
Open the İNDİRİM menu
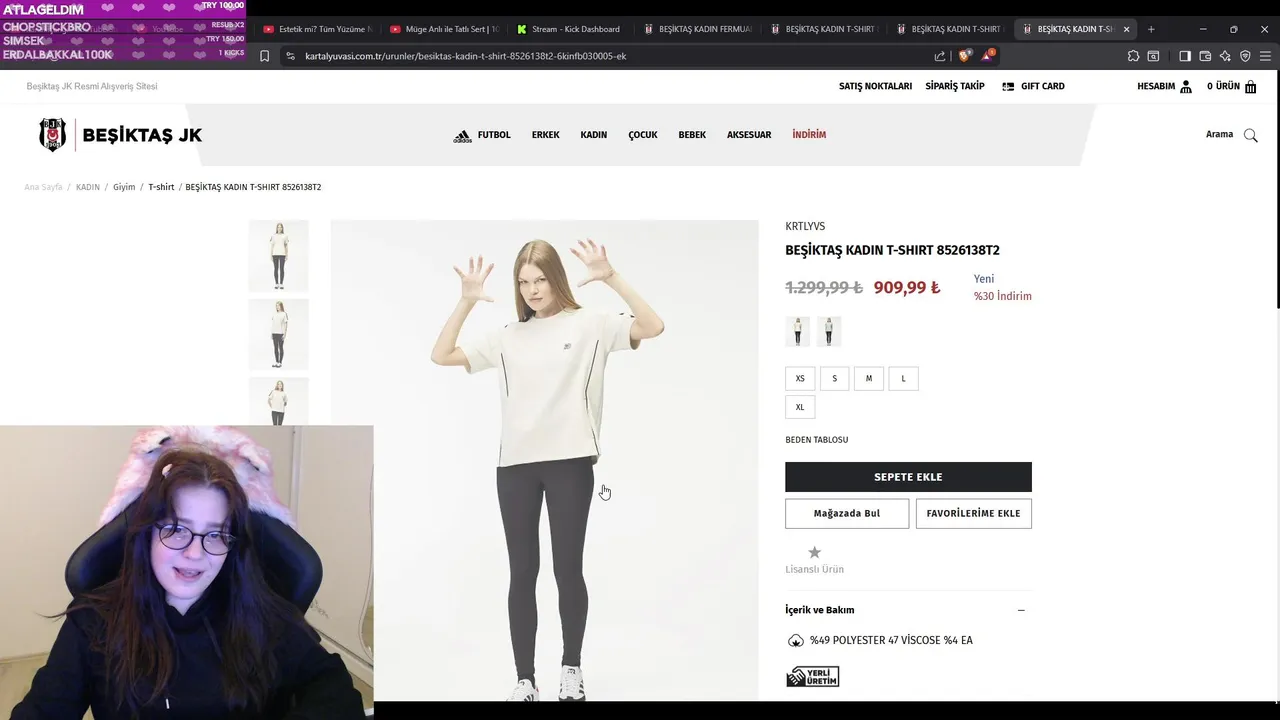809,135
